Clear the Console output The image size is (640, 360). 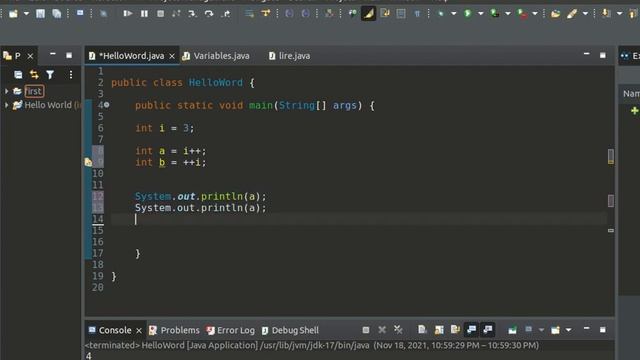coord(422,329)
